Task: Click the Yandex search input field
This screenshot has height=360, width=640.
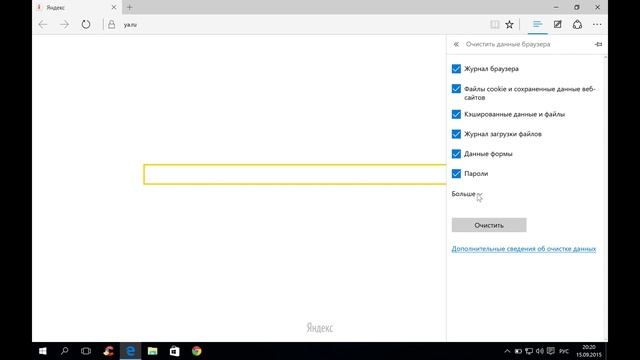Action: [295, 174]
